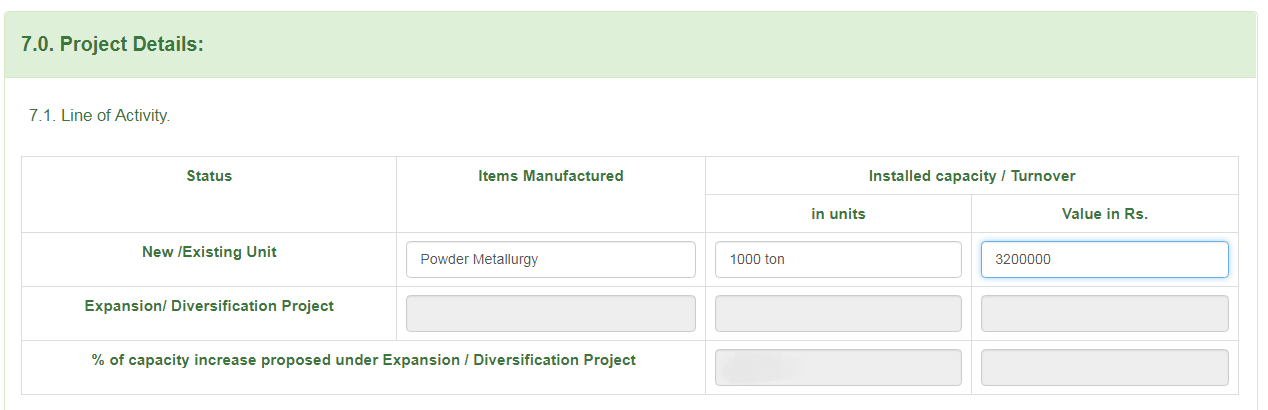Focus the % capacity increase in-units field

click(x=838, y=367)
